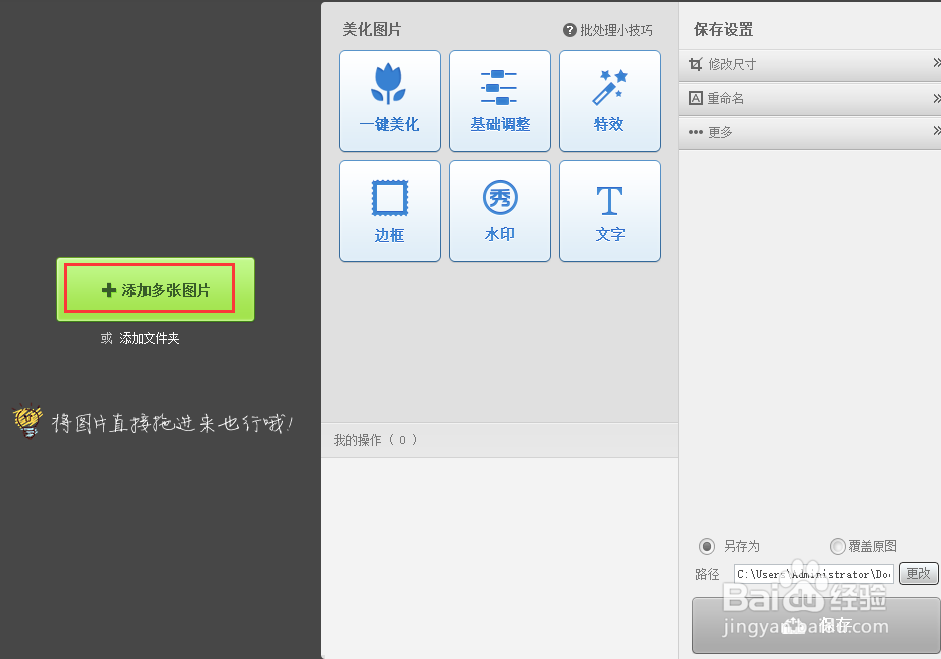
Task: Open the 边框 (border) tool
Action: tap(389, 210)
